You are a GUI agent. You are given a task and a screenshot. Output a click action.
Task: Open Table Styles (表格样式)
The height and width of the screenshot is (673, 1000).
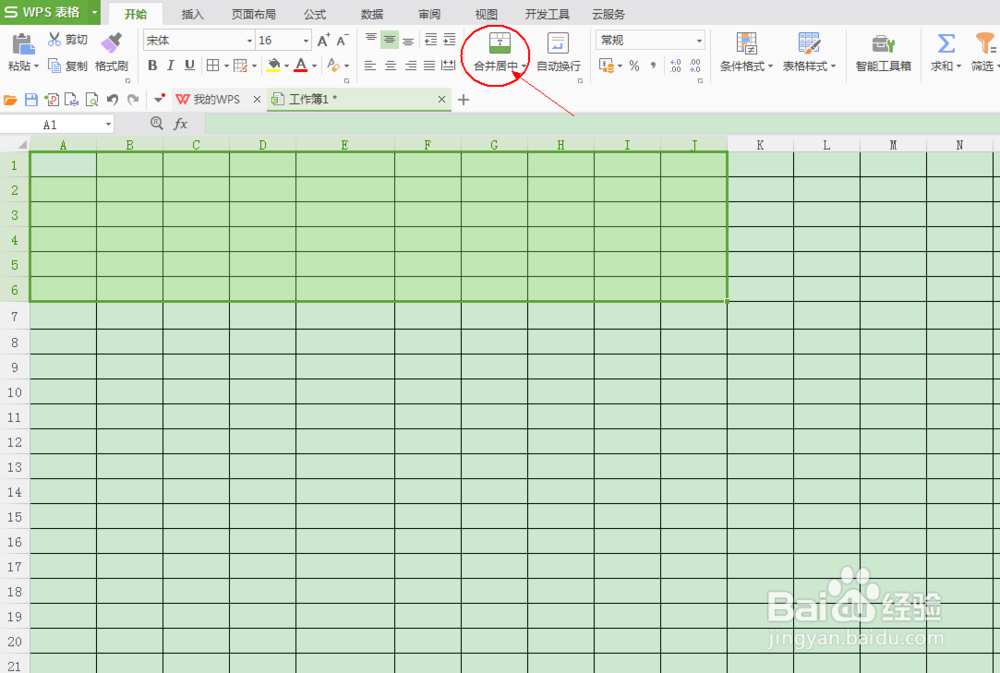809,52
